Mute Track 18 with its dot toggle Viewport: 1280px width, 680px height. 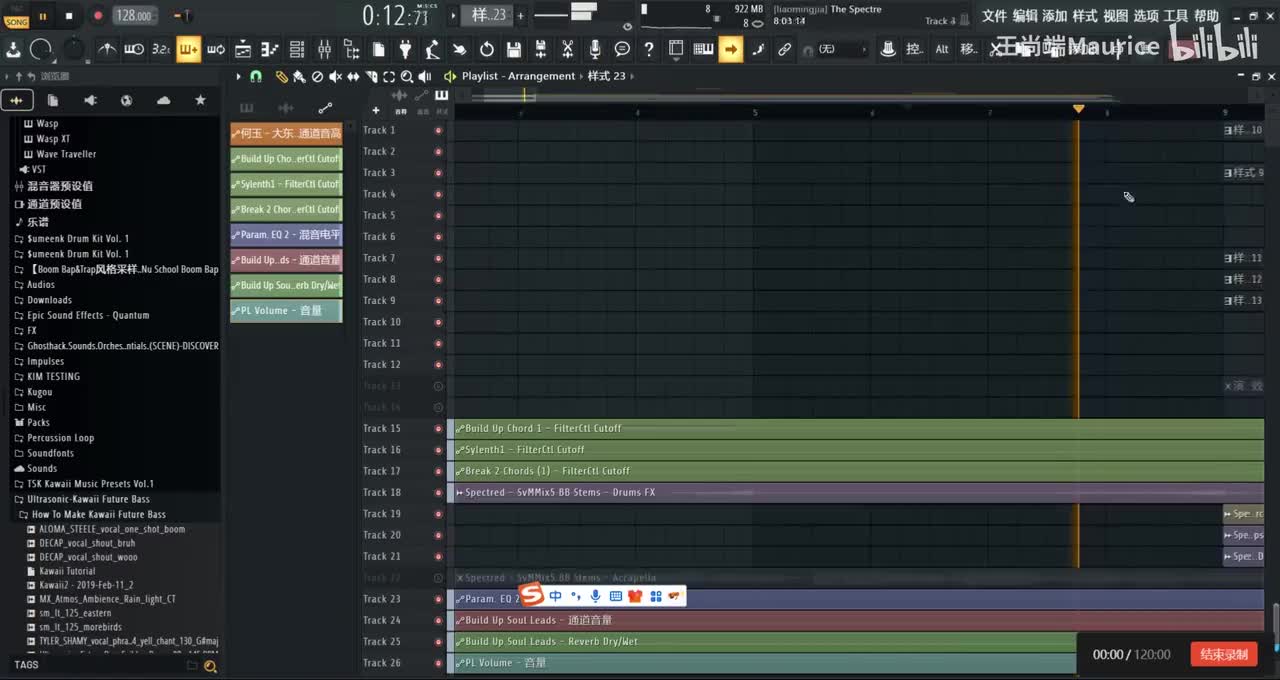[438, 492]
